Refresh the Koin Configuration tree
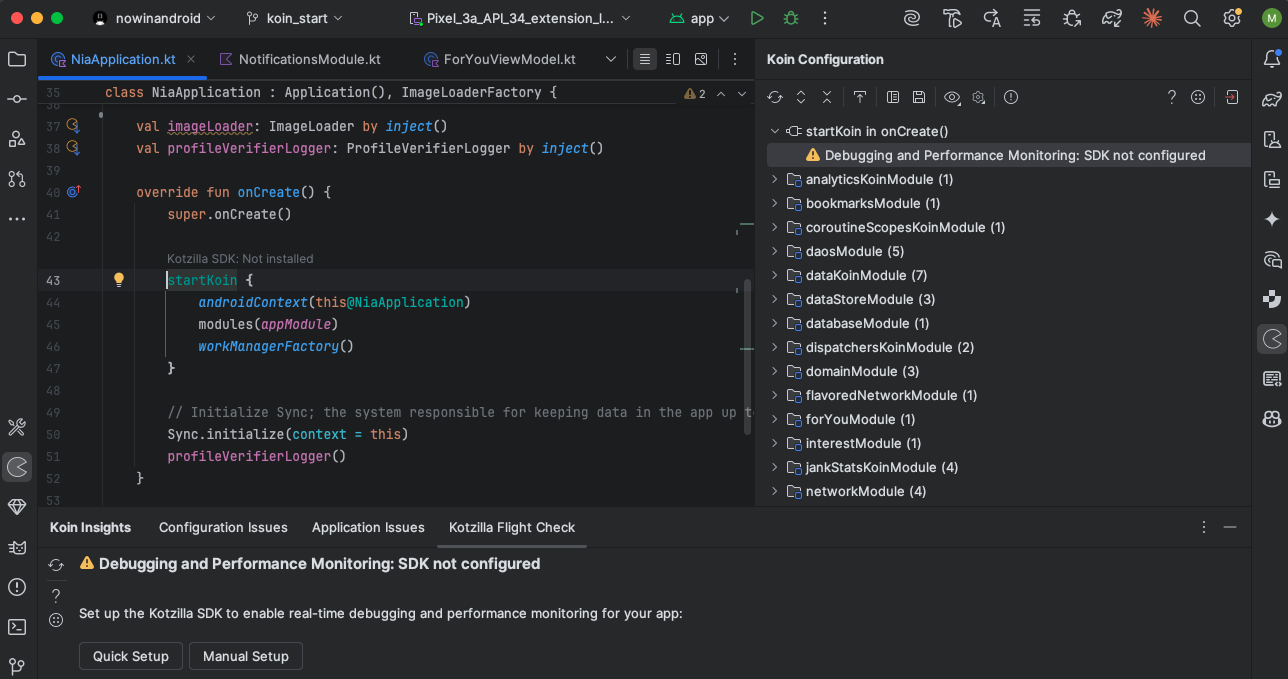This screenshot has width=1288, height=679. pyautogui.click(x=774, y=97)
